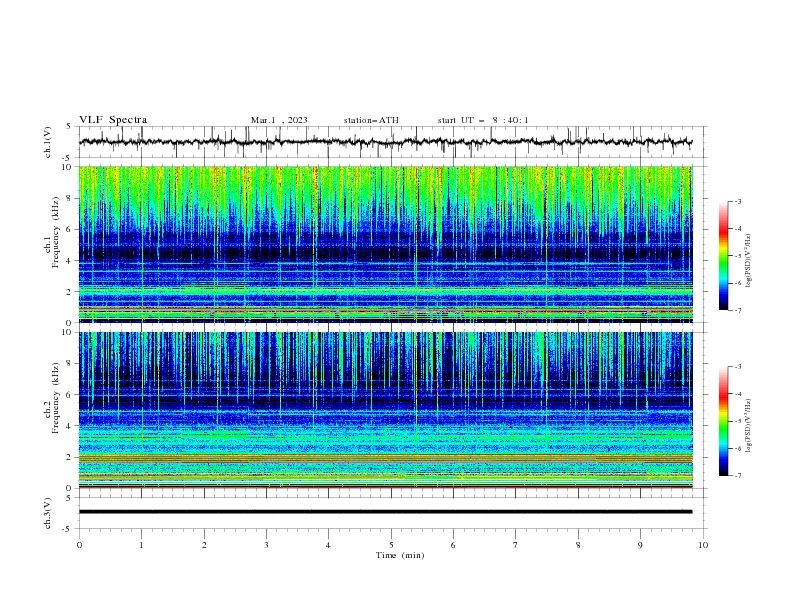Click the '10' tick on the time axis
The width and height of the screenshot is (792, 612).
[x=703, y=545]
